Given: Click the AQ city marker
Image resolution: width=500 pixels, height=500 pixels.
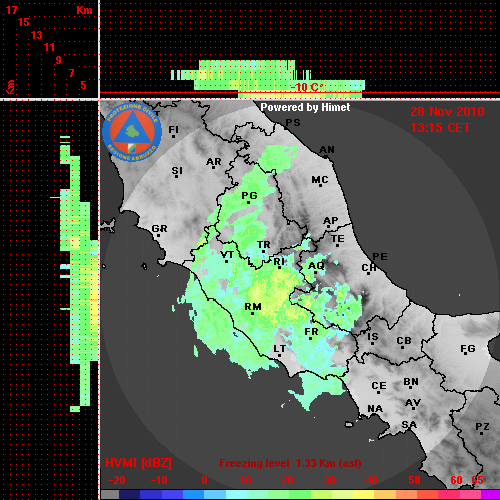Looking at the screenshot, I should [x=316, y=267].
